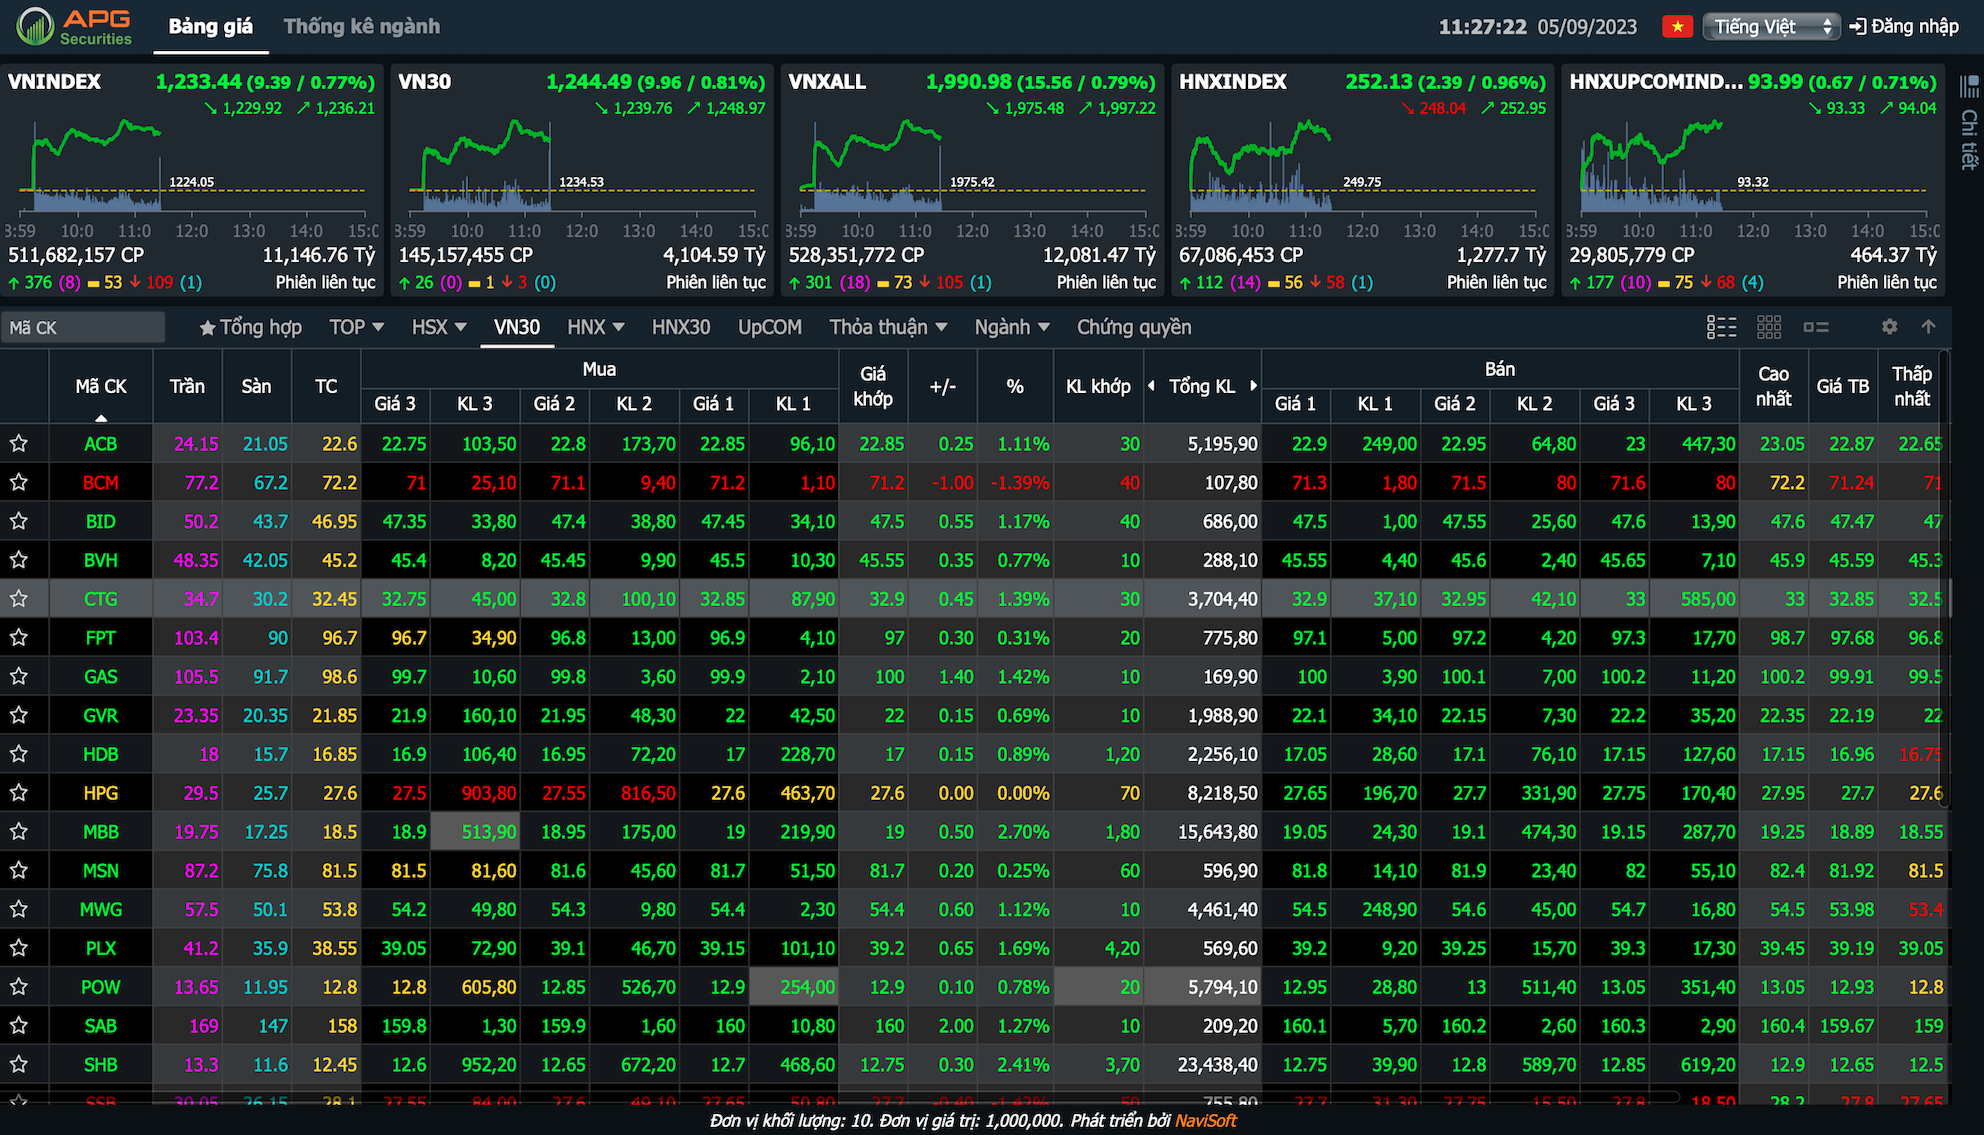Select the Tổng hợp tab
The image size is (1984, 1135).
pos(250,327)
